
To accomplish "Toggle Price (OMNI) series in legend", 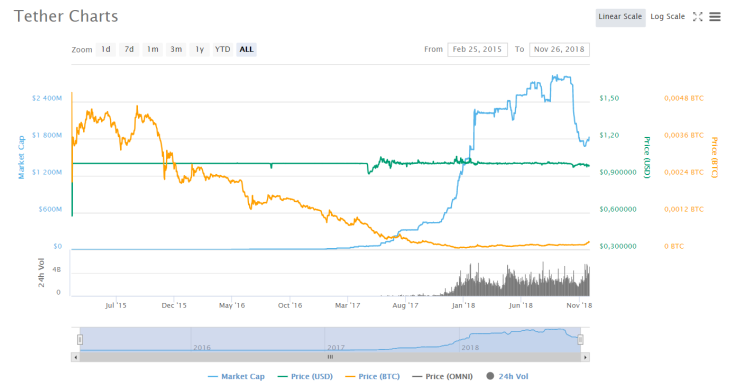I will tap(442, 376).
